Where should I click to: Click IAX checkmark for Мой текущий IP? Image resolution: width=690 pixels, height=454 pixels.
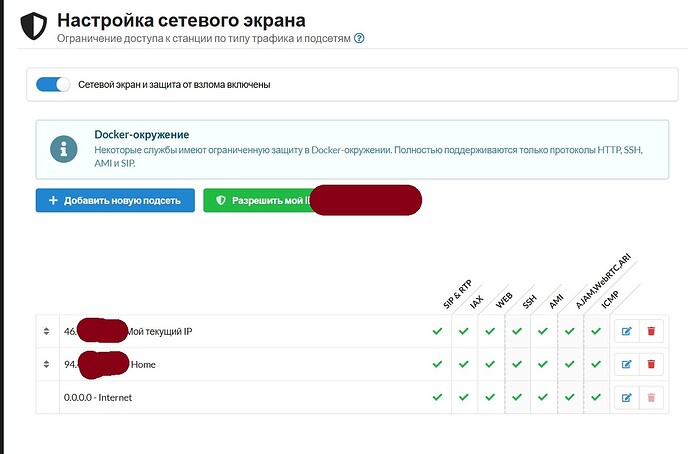pos(464,331)
